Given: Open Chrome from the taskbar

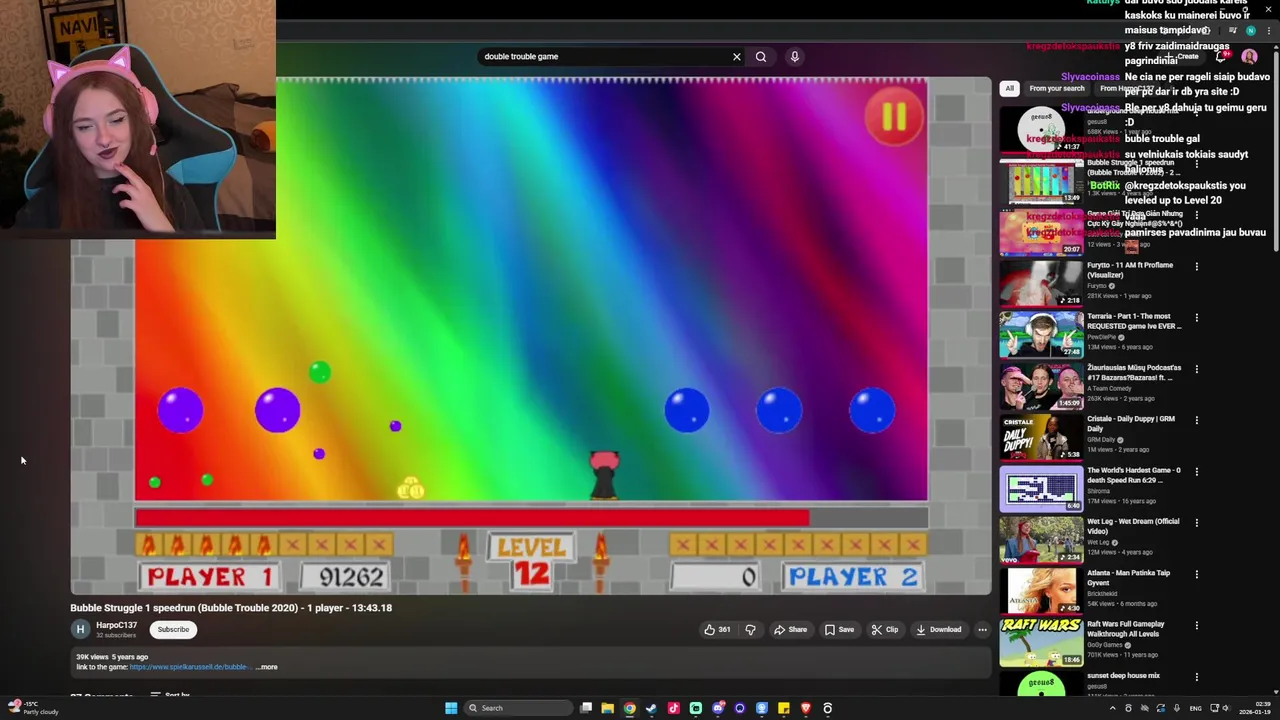Looking at the screenshot, I should [629, 708].
